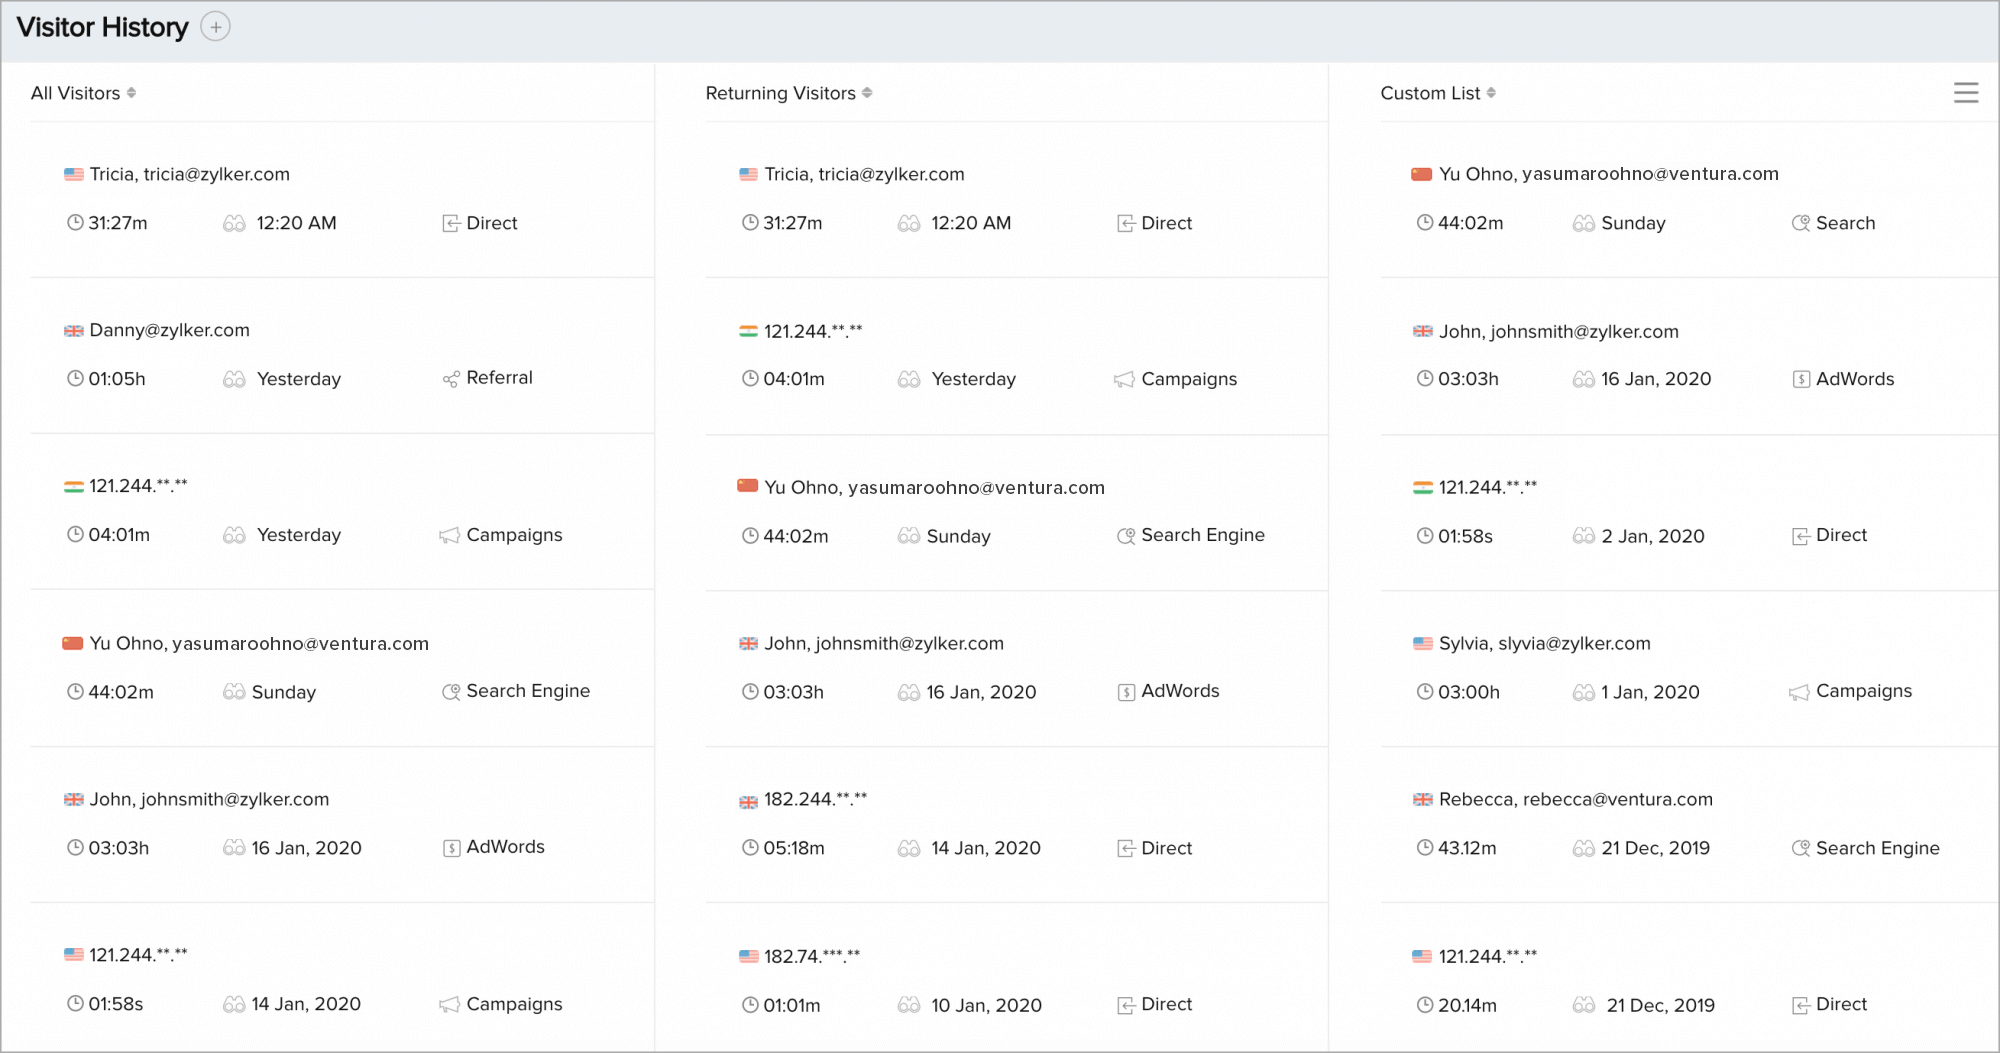This screenshot has width=2000, height=1053.
Task: Click the Direct source icon for 182.74 visitor
Action: 1126,1005
